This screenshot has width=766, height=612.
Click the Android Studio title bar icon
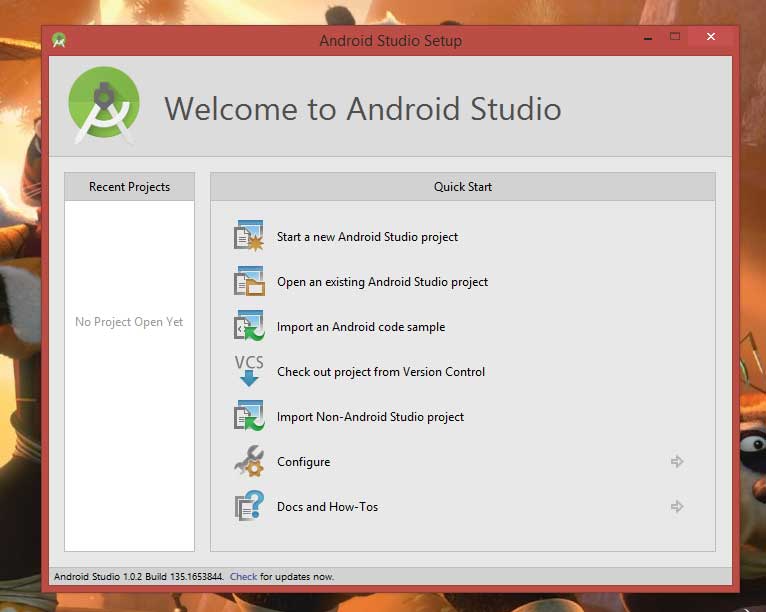59,40
